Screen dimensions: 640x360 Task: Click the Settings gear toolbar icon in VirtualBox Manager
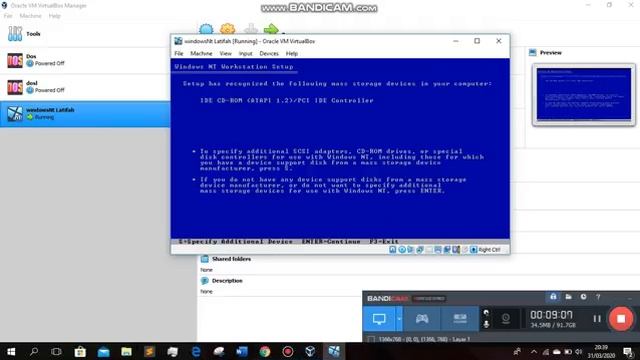pyautogui.click(x=227, y=29)
